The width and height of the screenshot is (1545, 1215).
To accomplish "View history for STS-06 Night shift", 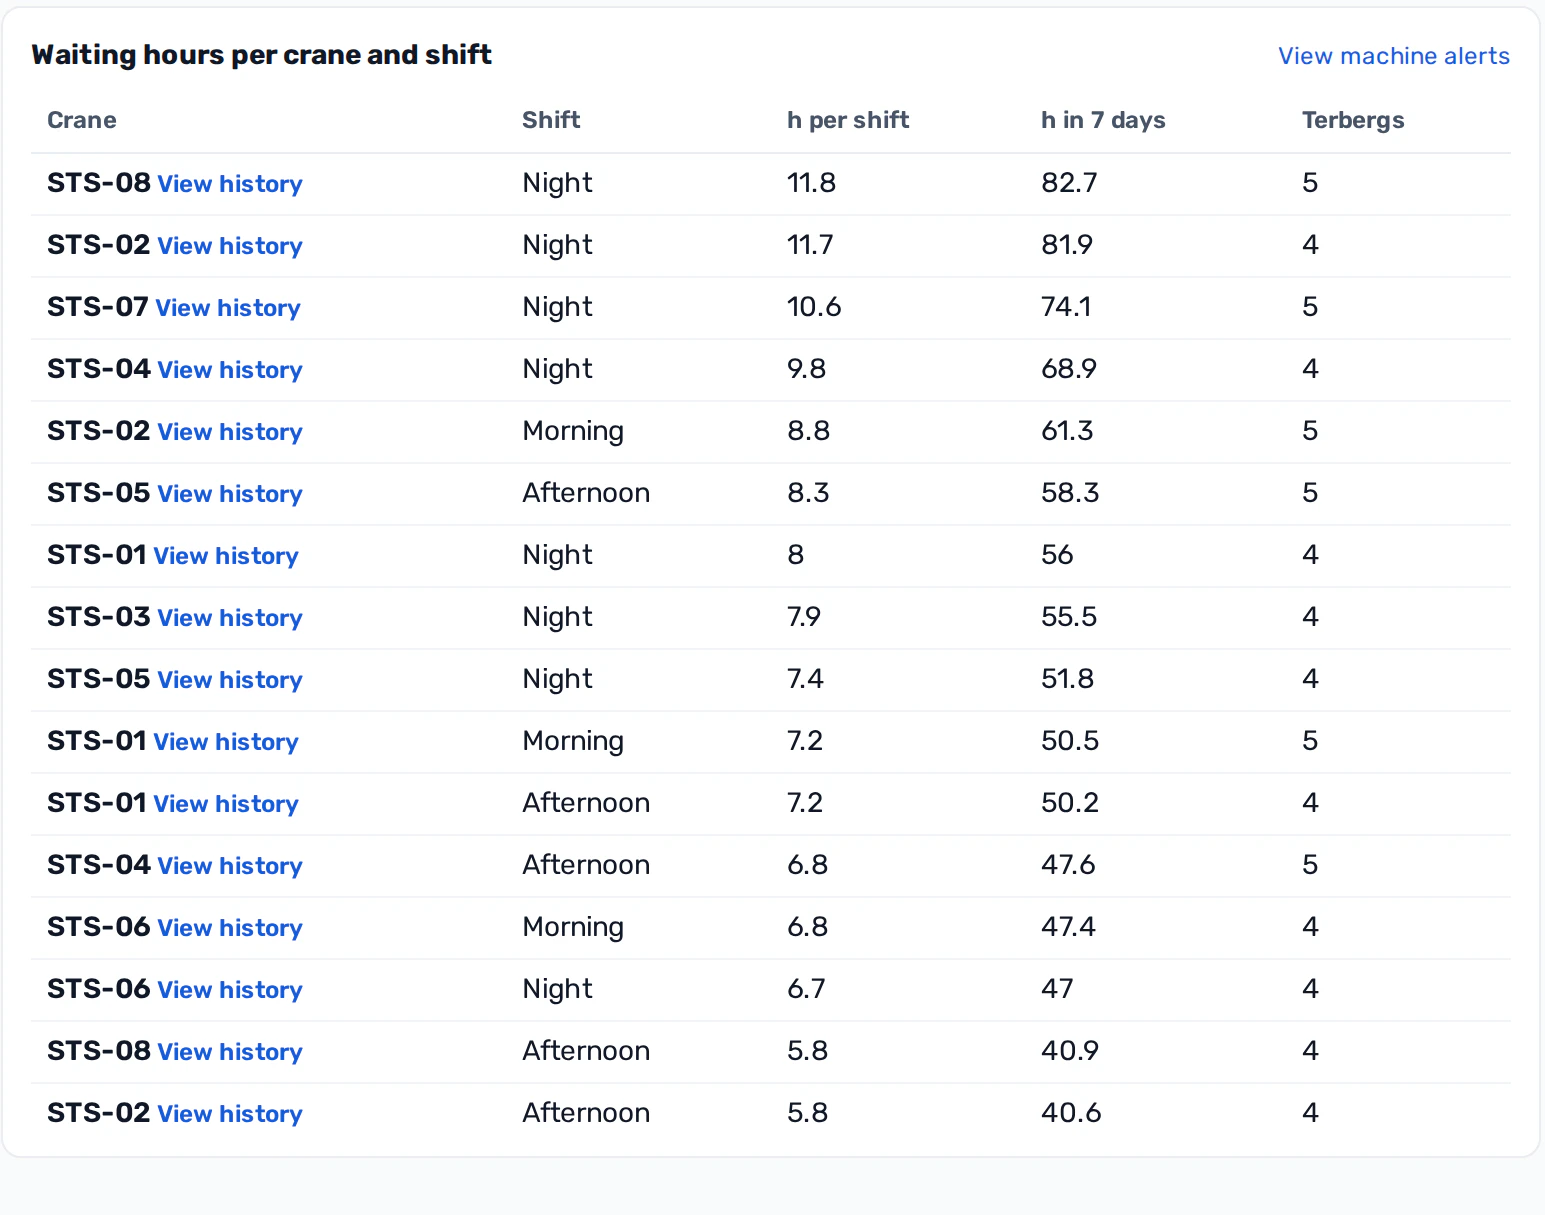I will pyautogui.click(x=230, y=990).
